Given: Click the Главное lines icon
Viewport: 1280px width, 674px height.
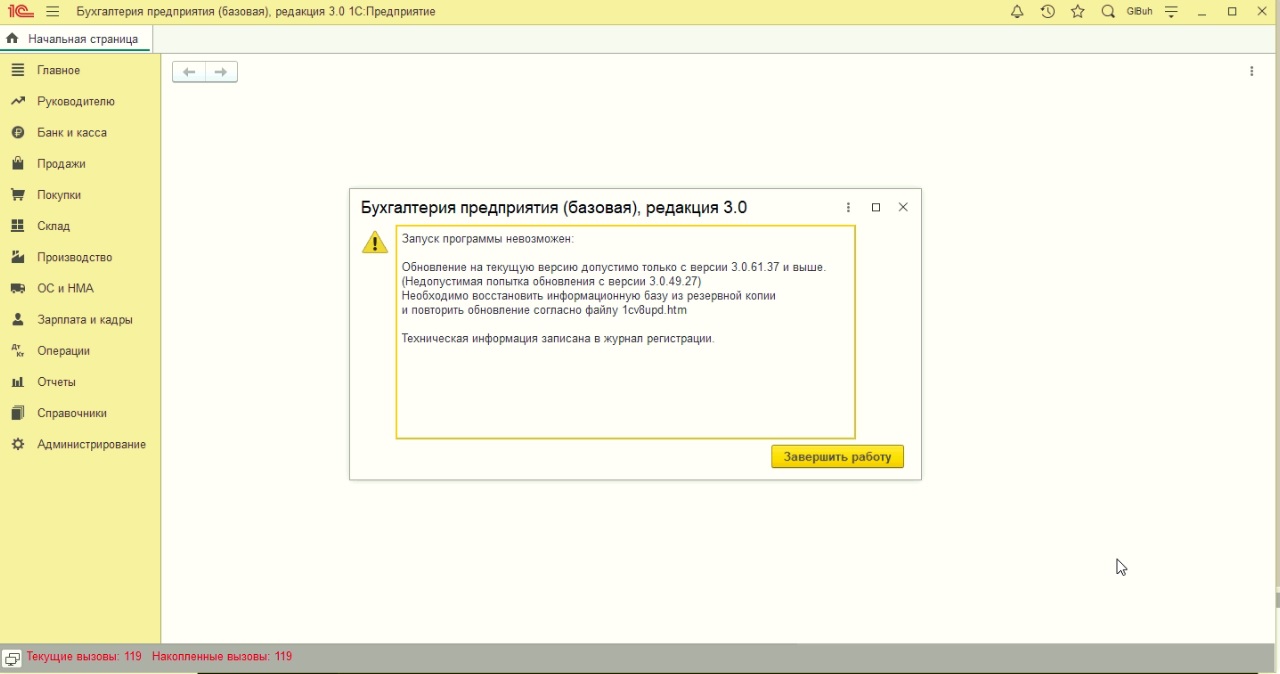Looking at the screenshot, I should pyautogui.click(x=17, y=70).
